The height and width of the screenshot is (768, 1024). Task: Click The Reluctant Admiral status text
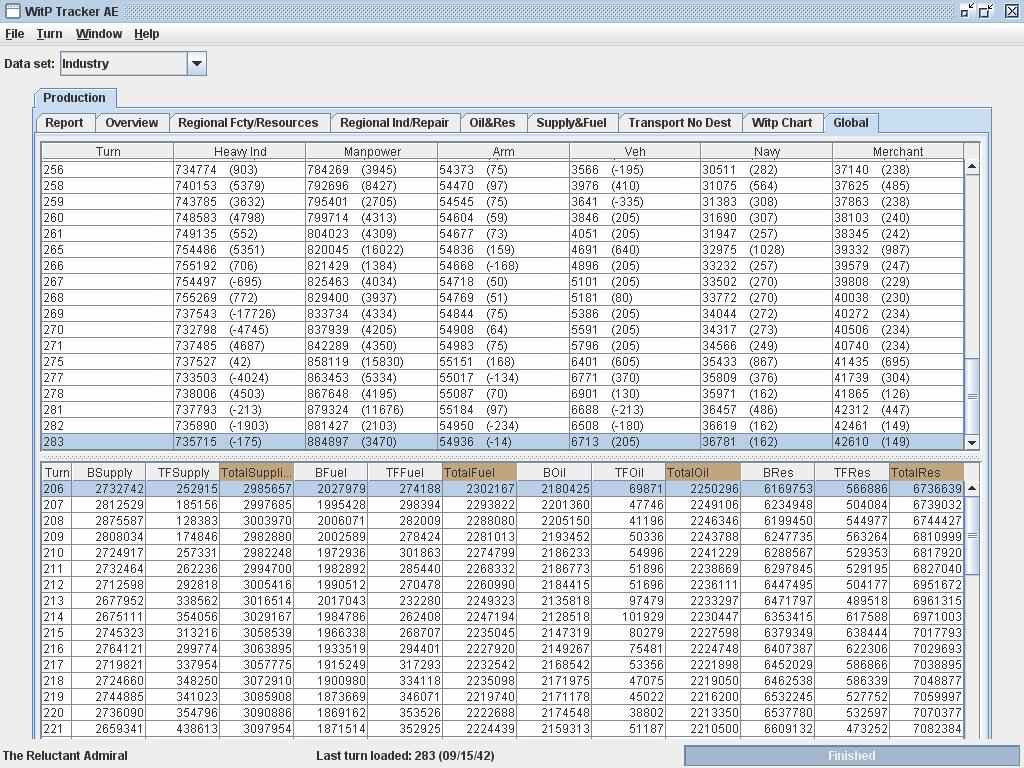pyautogui.click(x=65, y=756)
